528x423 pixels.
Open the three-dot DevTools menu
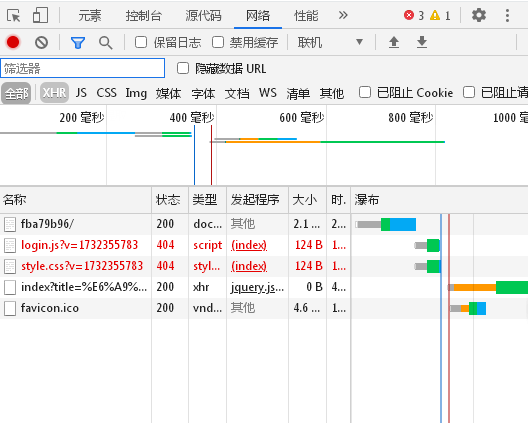507,15
